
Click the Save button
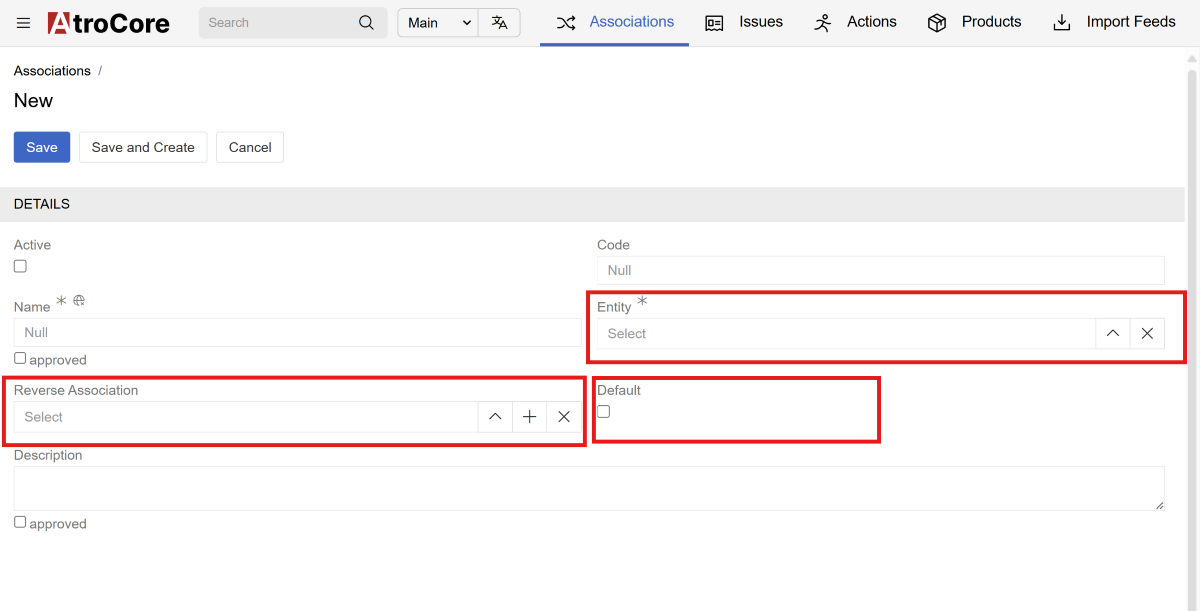coord(42,147)
